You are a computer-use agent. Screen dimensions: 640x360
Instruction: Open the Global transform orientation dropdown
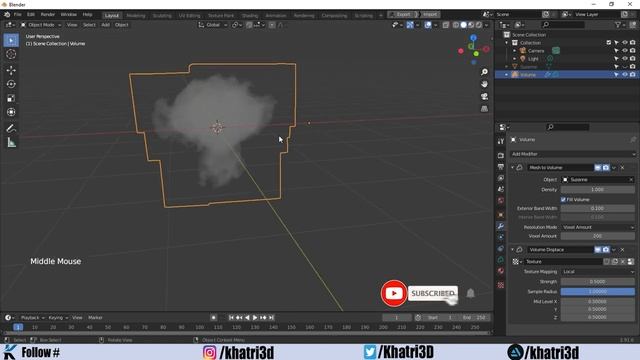click(213, 25)
